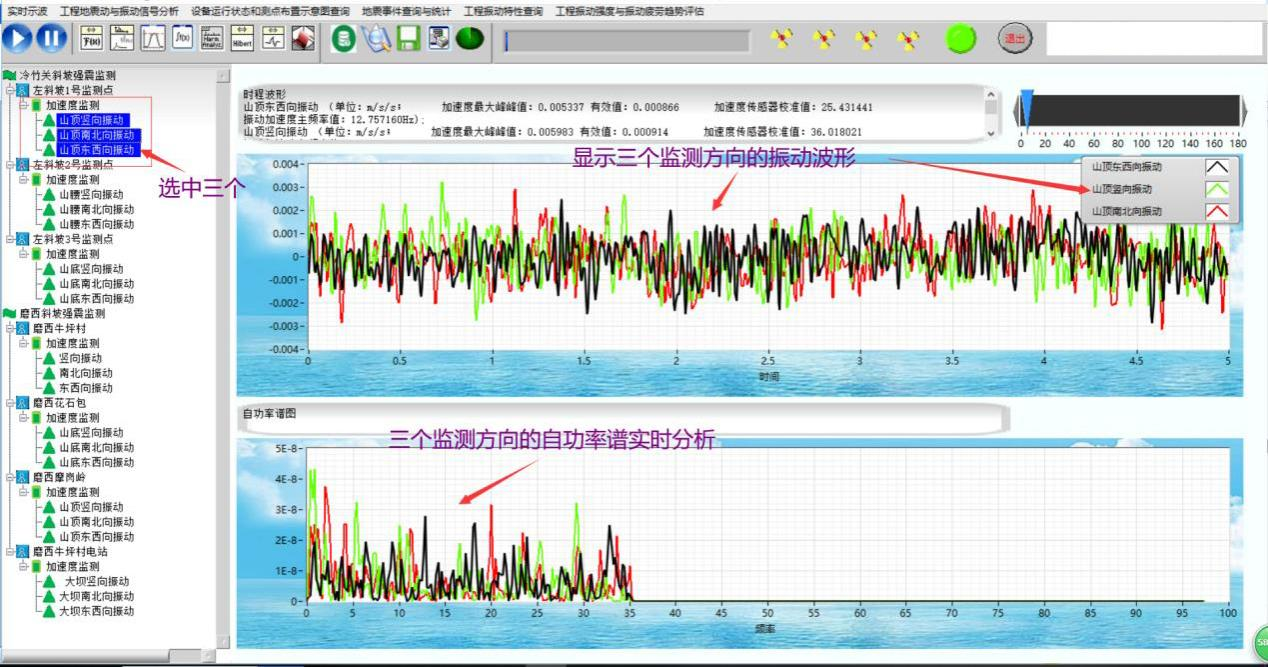Click the blue play button in toolbar
This screenshot has height=667, width=1268.
coord(17,39)
